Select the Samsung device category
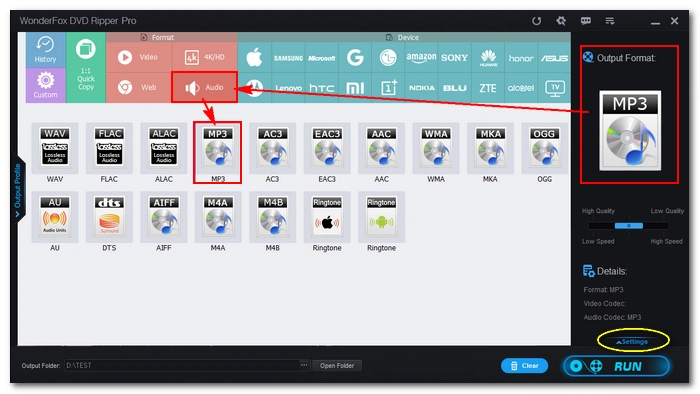700x394 pixels. 288,58
